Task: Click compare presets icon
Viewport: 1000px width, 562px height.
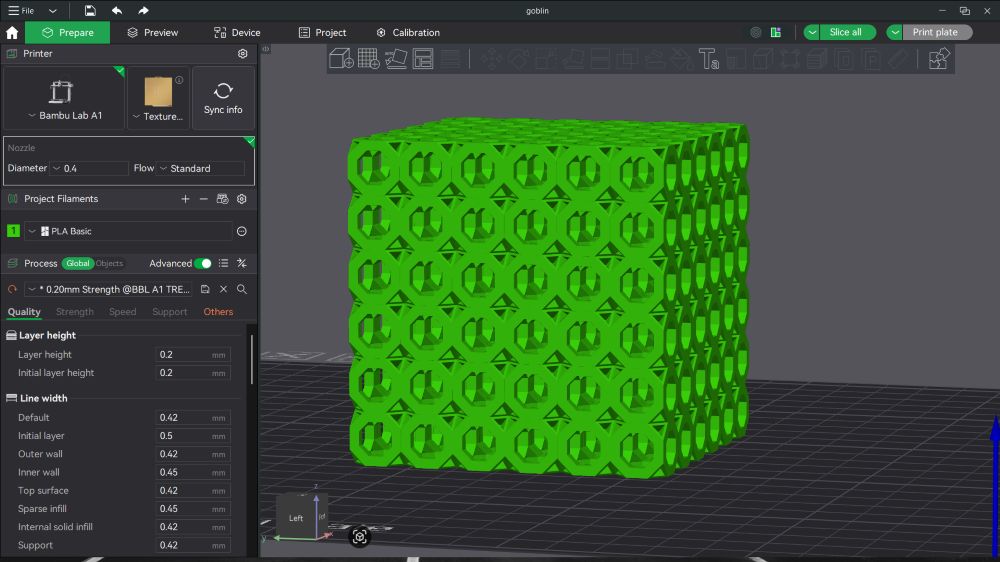Action: (x=242, y=263)
